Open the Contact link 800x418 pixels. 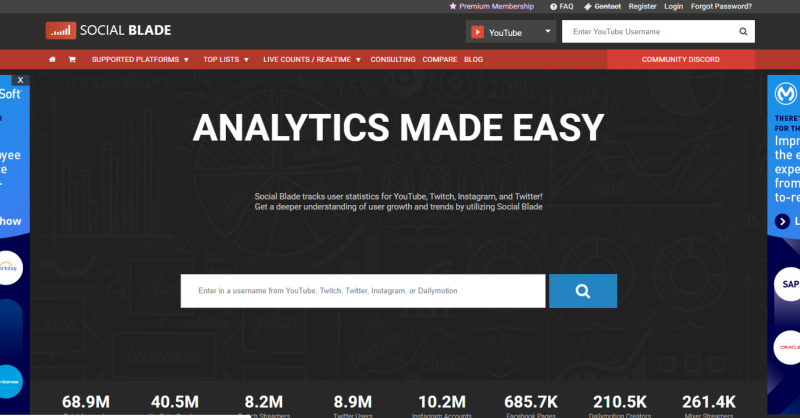(x=608, y=7)
